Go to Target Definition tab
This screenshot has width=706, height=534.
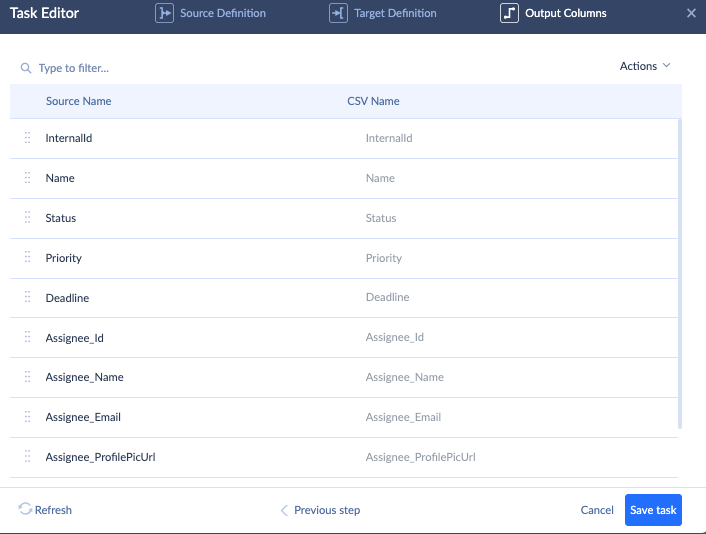click(x=383, y=13)
